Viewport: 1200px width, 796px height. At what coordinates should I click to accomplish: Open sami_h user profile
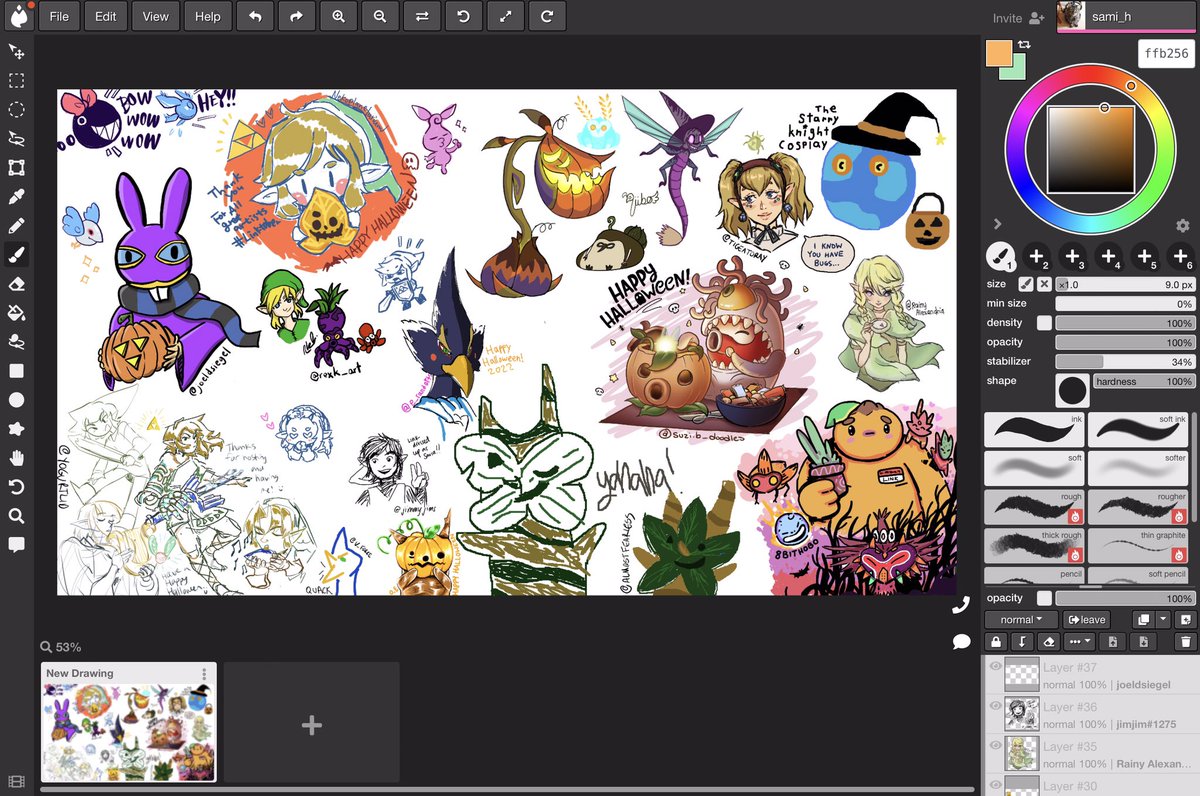pyautogui.click(x=1127, y=16)
